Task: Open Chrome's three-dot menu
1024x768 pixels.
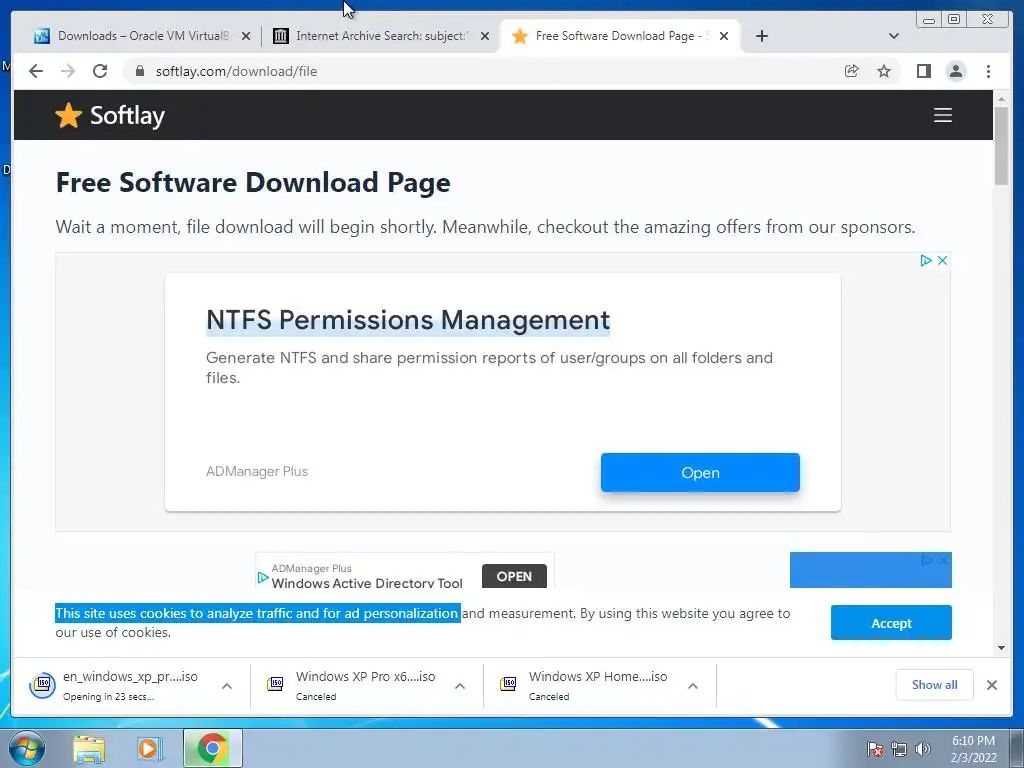Action: tap(988, 71)
